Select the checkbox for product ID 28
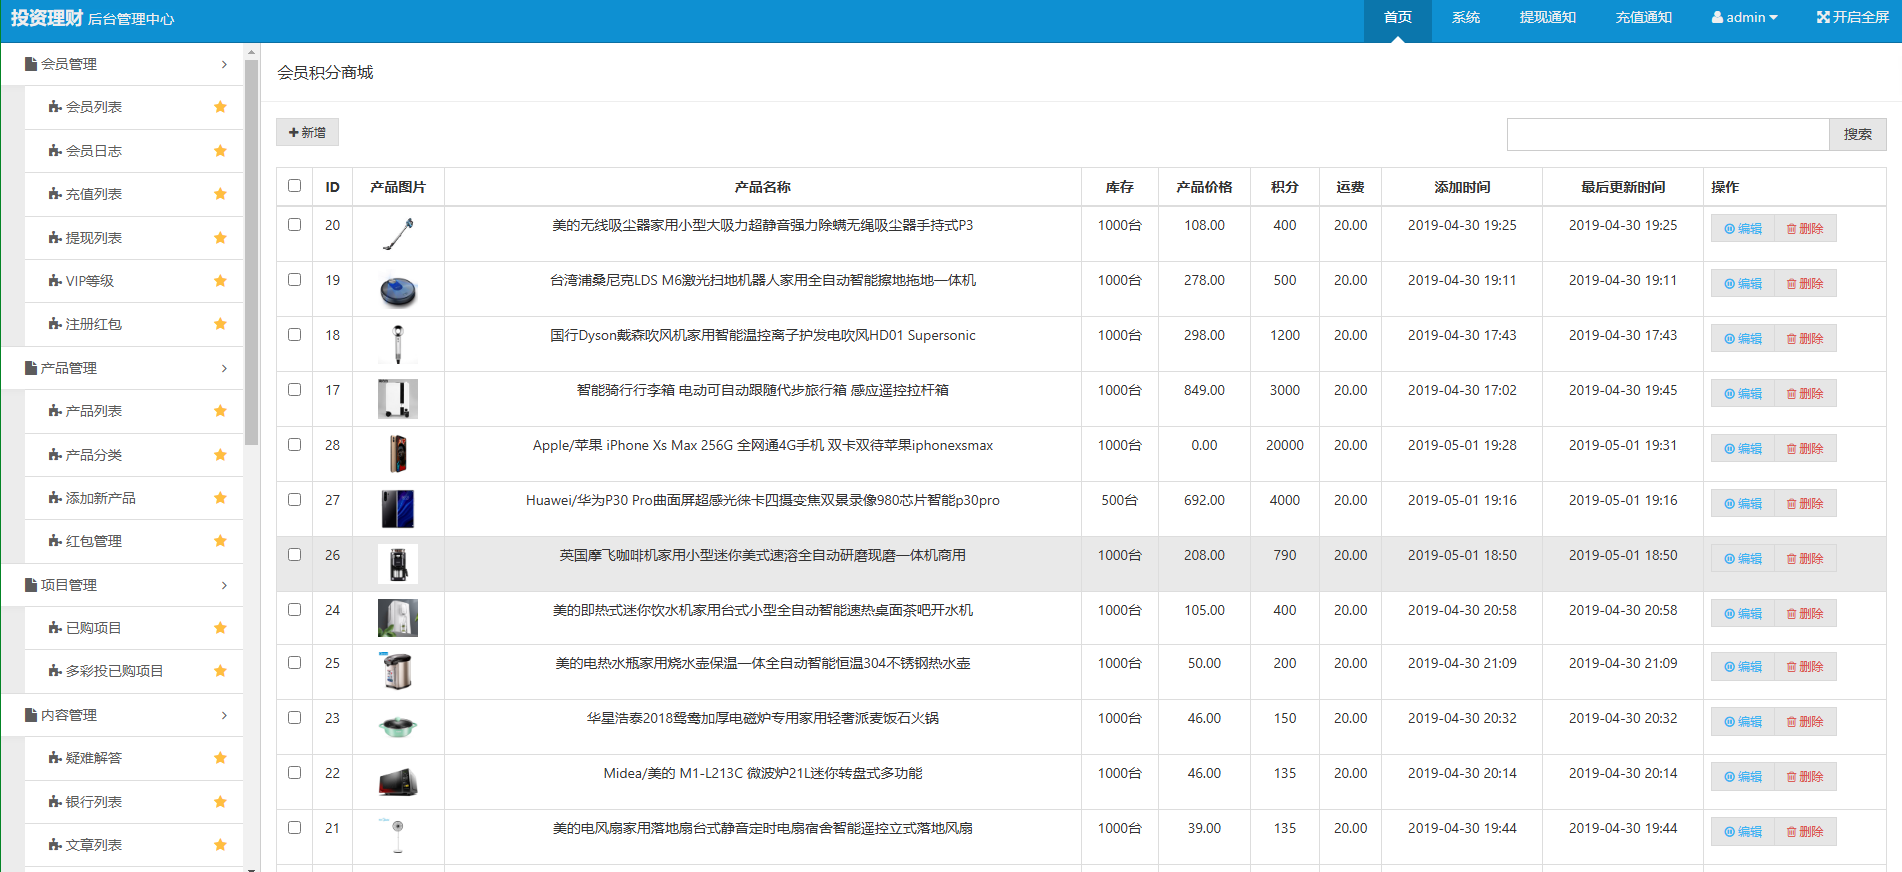The width and height of the screenshot is (1902, 872). tap(294, 445)
